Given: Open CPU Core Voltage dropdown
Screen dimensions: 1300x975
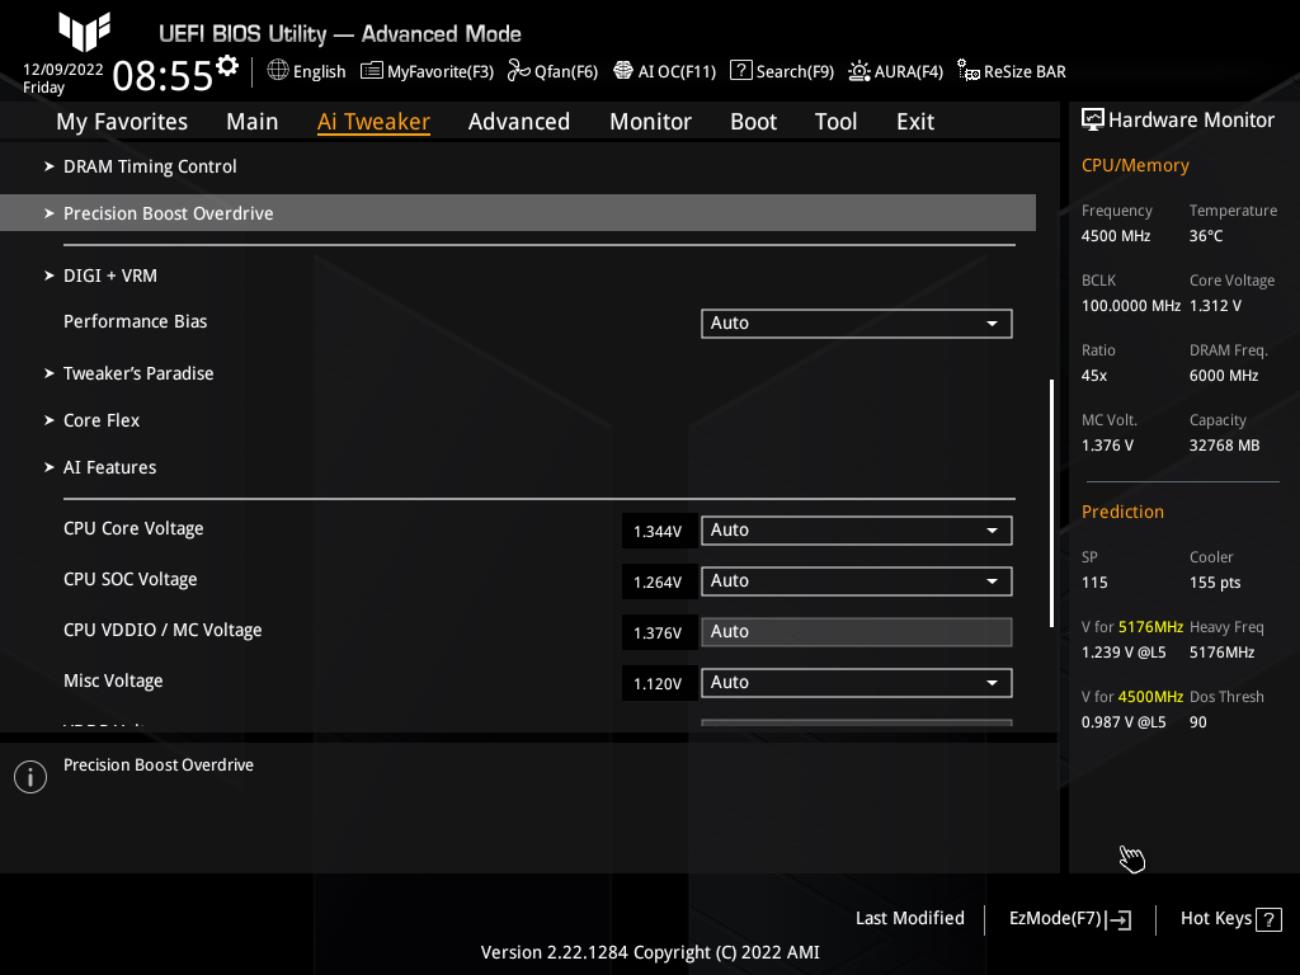Looking at the screenshot, I should [x=856, y=530].
